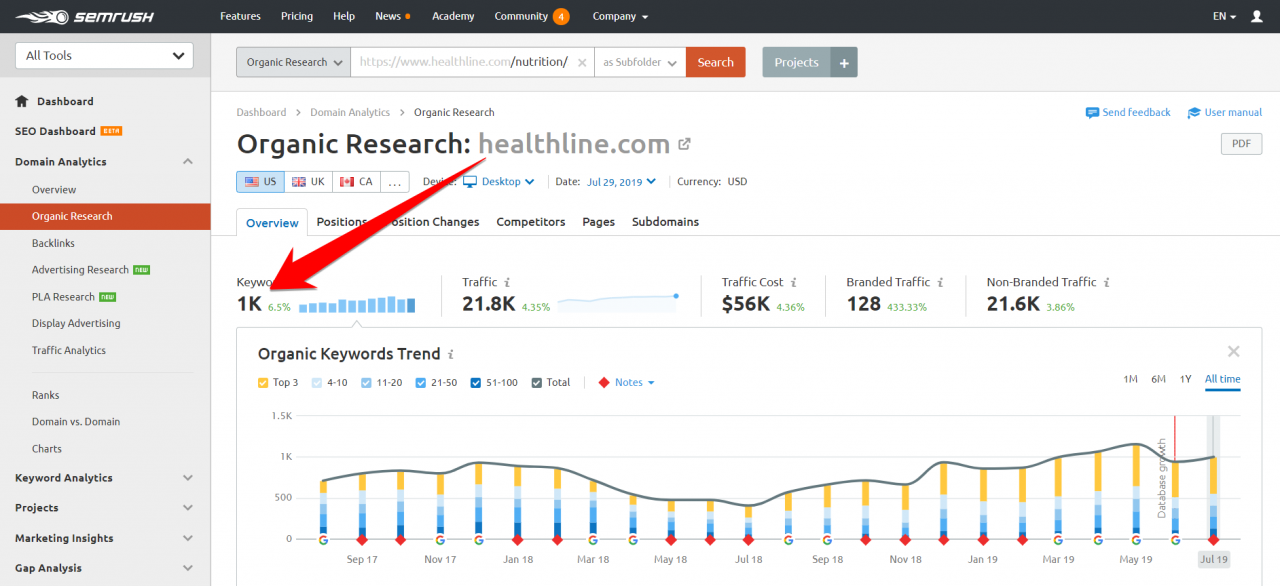This screenshot has width=1280, height=586.
Task: Select the All time range
Action: pyautogui.click(x=1222, y=379)
